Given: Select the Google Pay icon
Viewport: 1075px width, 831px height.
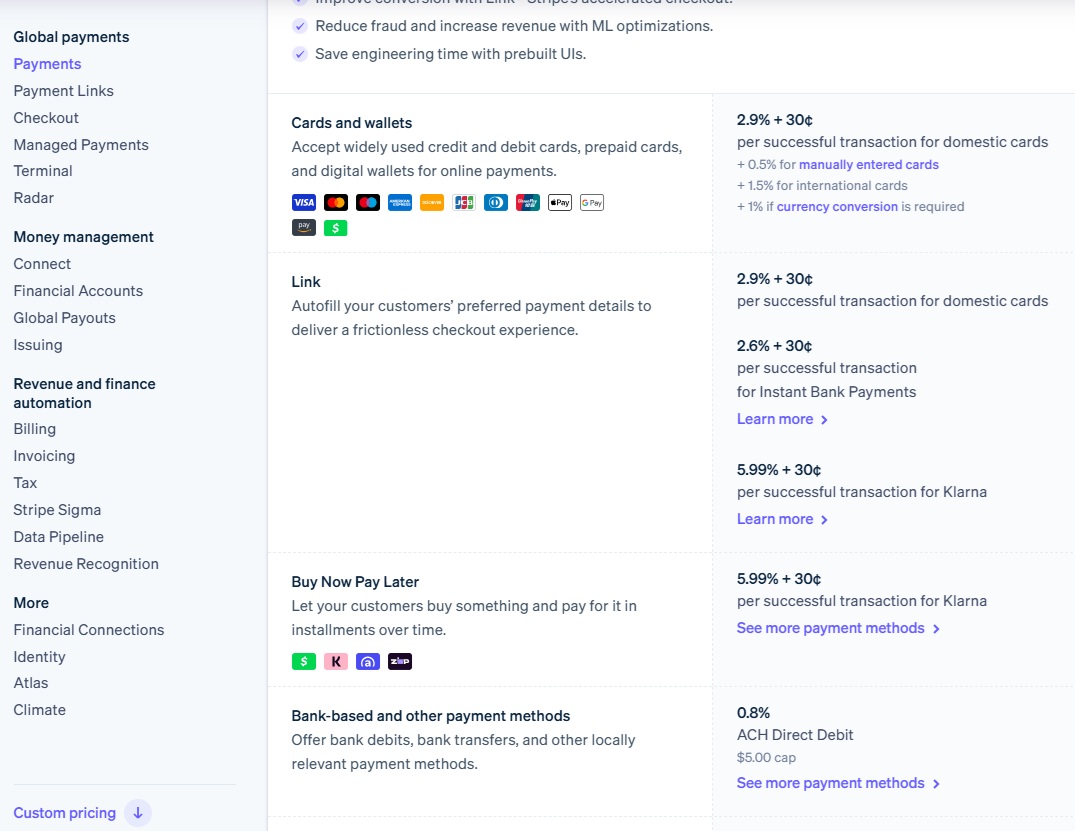Looking at the screenshot, I should 591,202.
